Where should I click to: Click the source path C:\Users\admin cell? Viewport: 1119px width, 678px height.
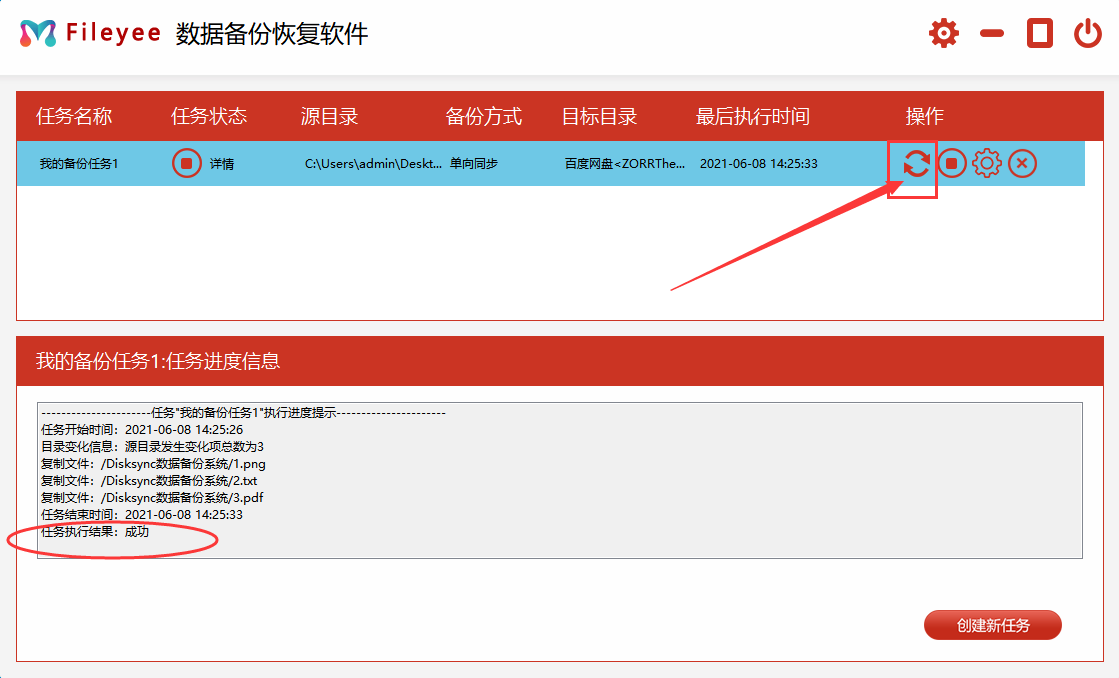pyautogui.click(x=373, y=164)
